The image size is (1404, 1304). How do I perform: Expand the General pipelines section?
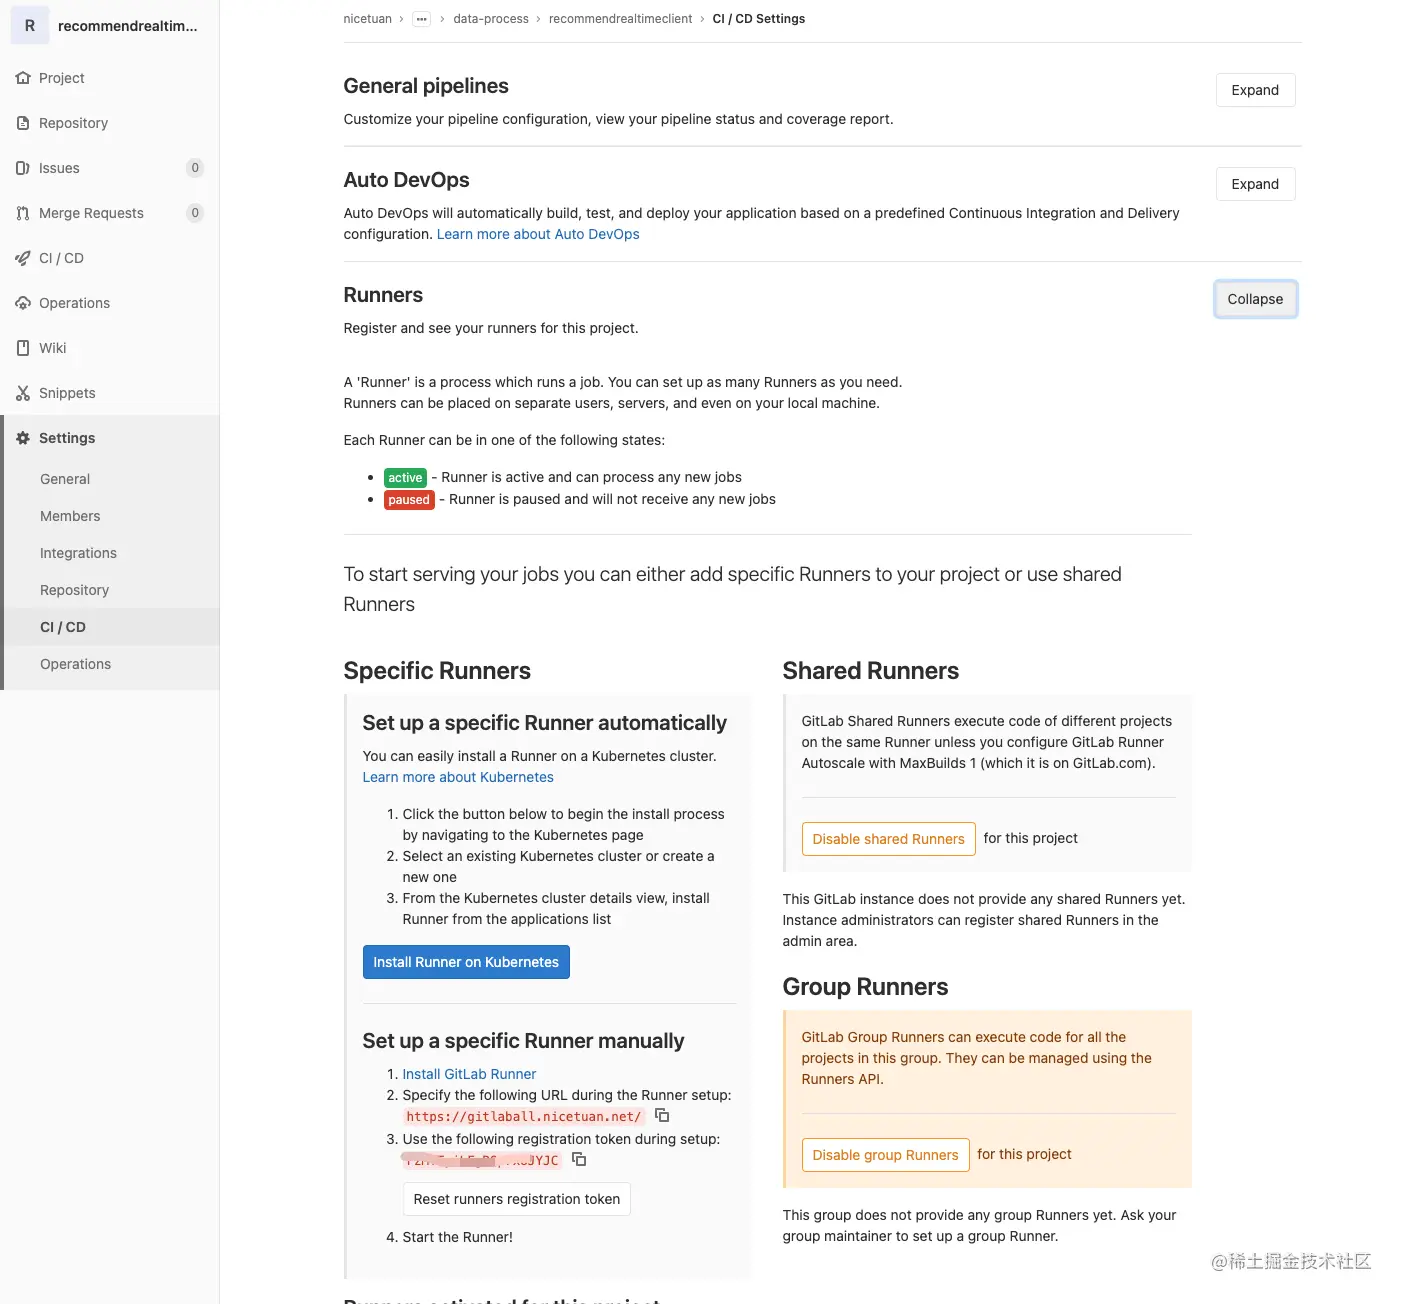(1255, 90)
